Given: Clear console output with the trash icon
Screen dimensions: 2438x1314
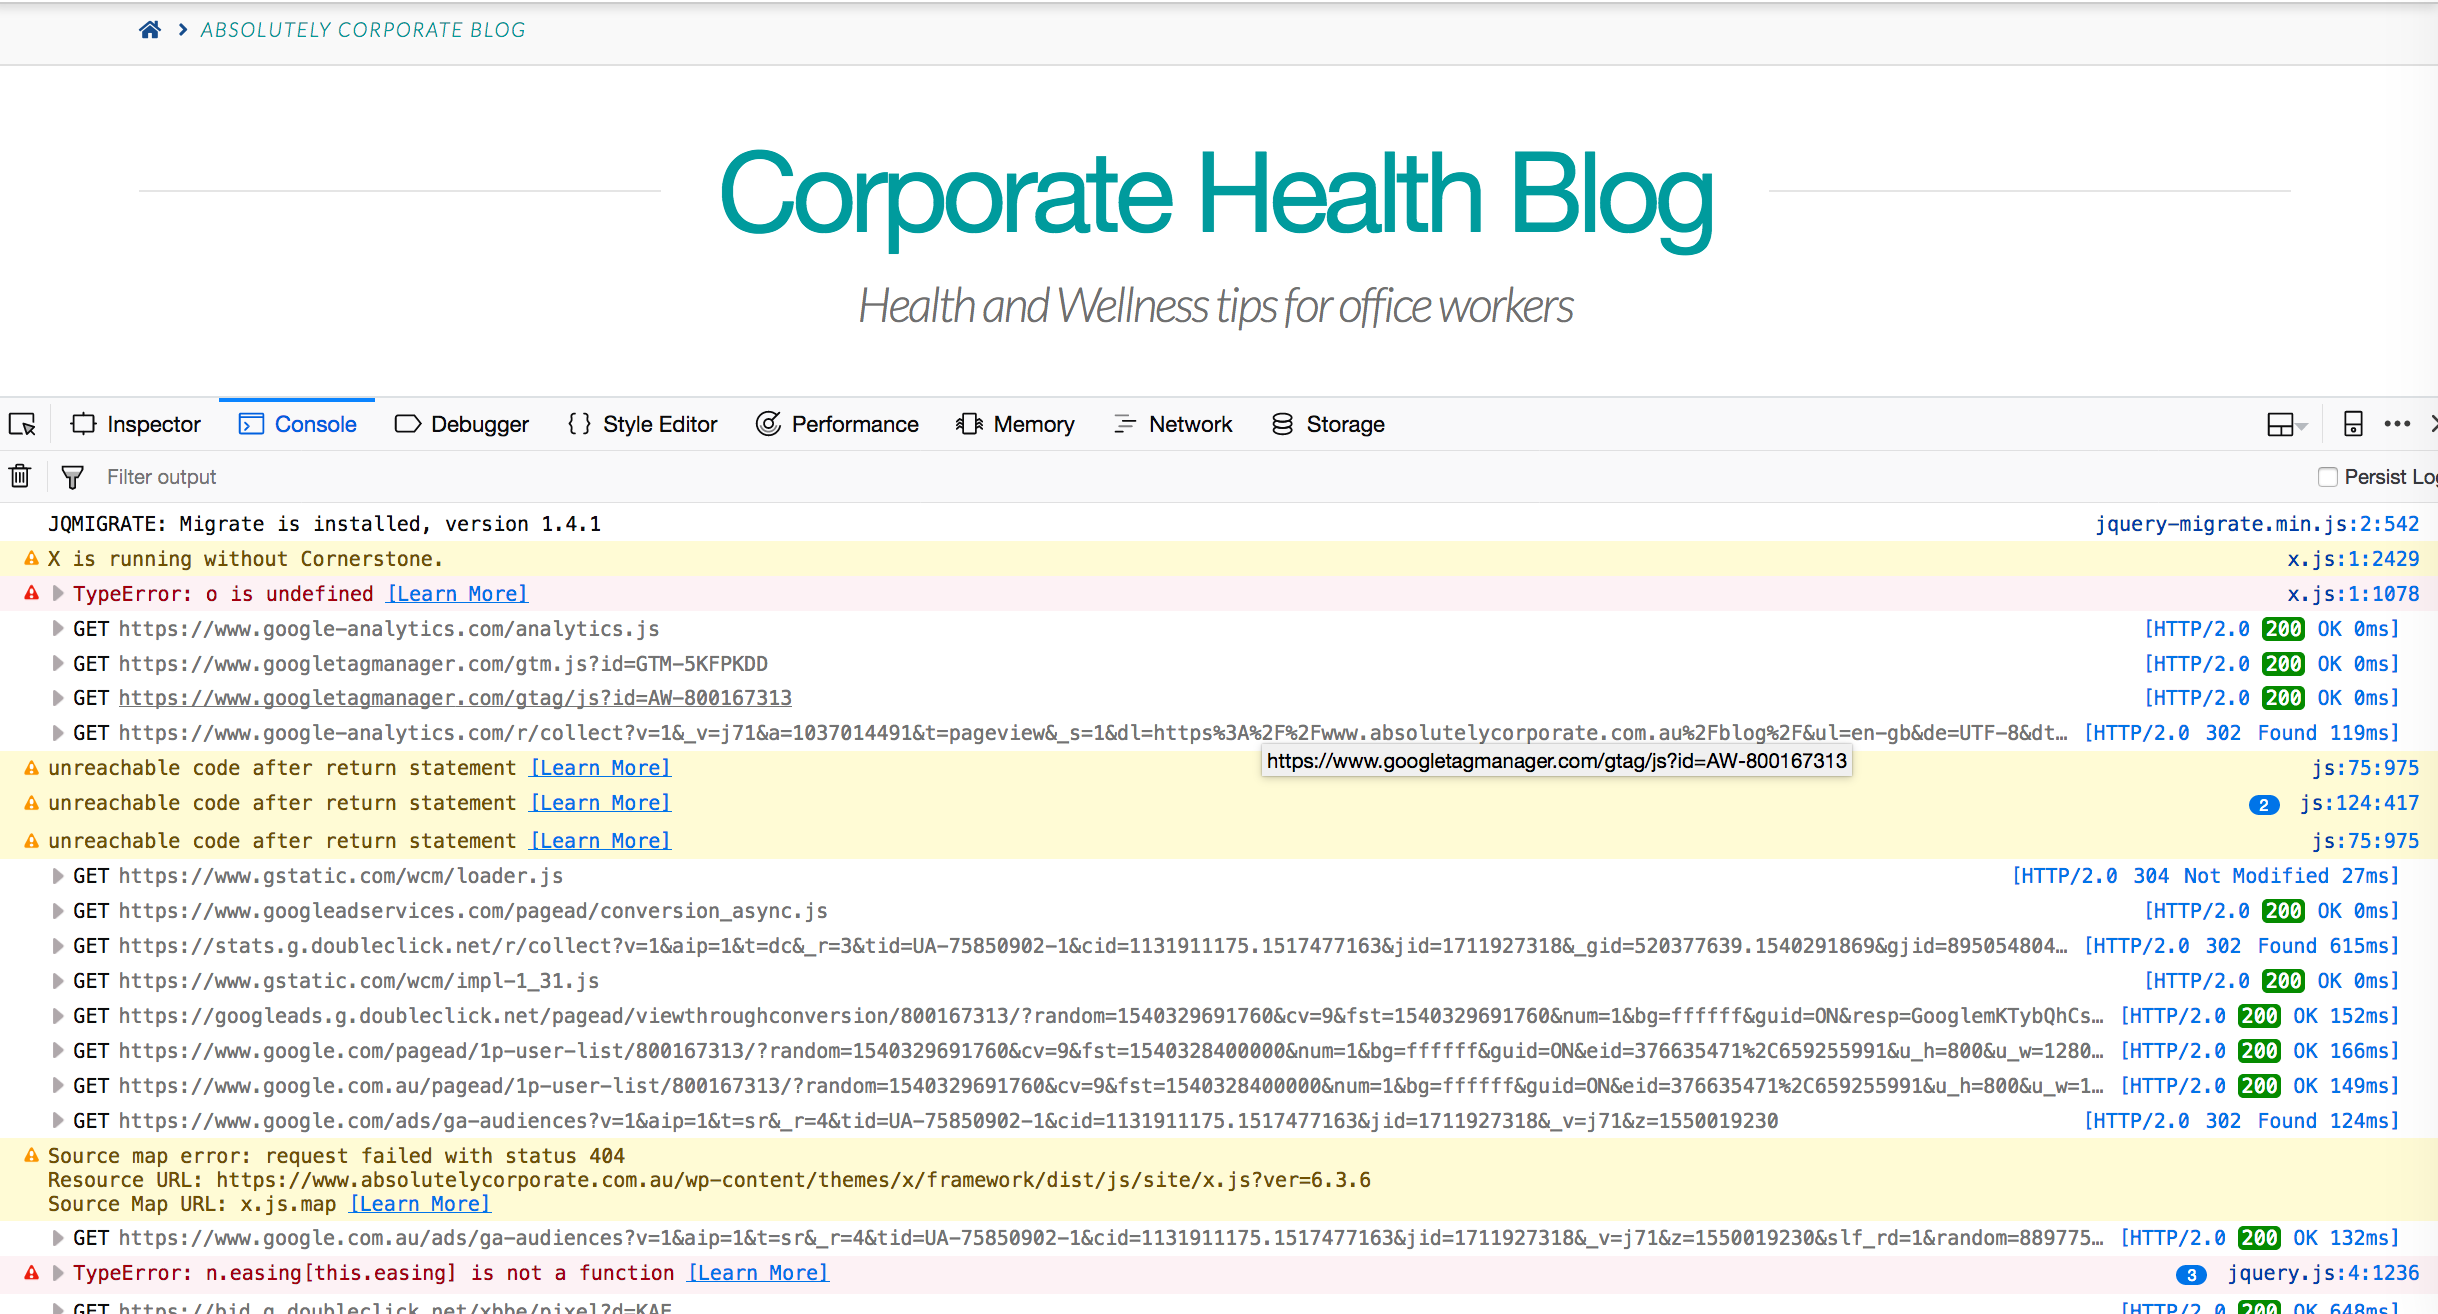Looking at the screenshot, I should (20, 476).
